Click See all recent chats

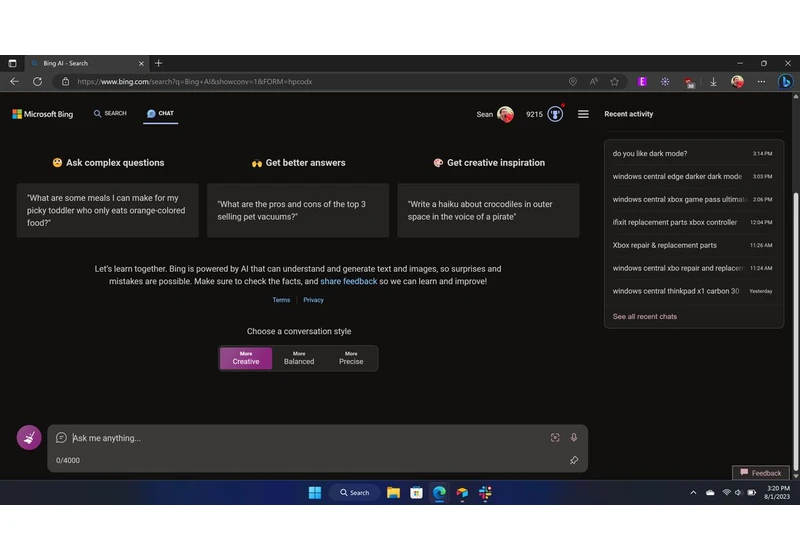pyautogui.click(x=645, y=316)
